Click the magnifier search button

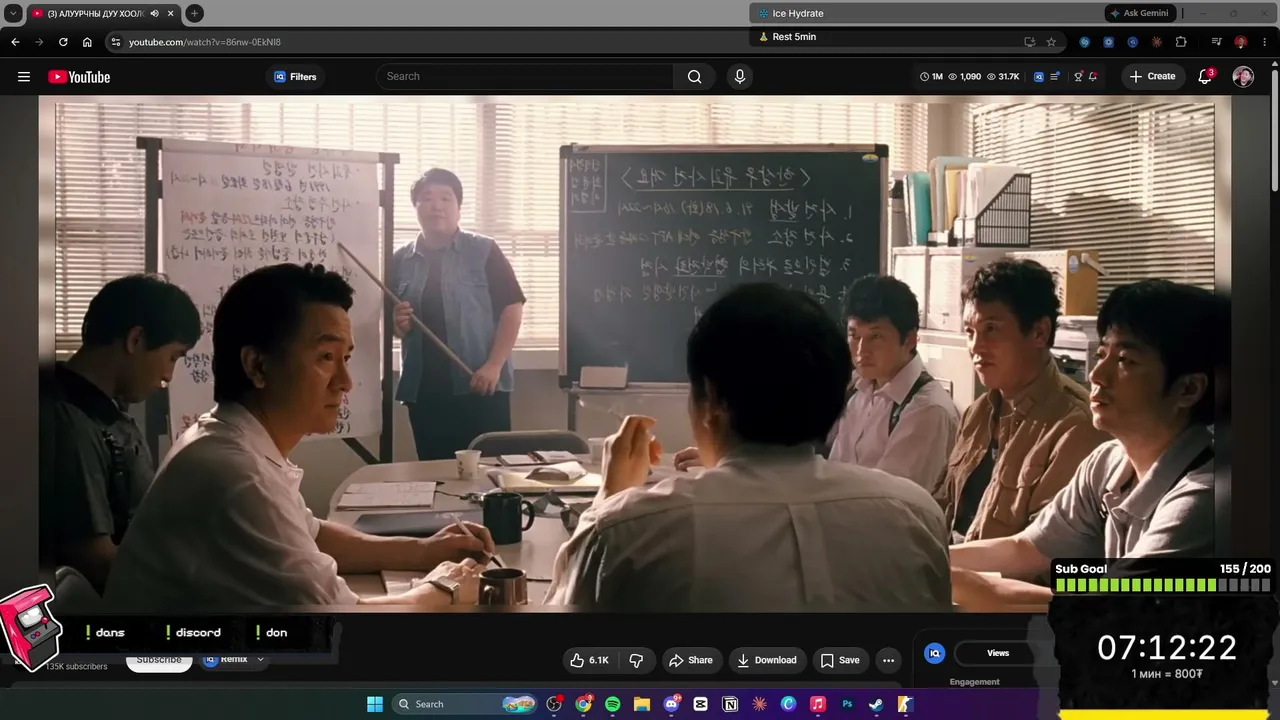point(695,76)
